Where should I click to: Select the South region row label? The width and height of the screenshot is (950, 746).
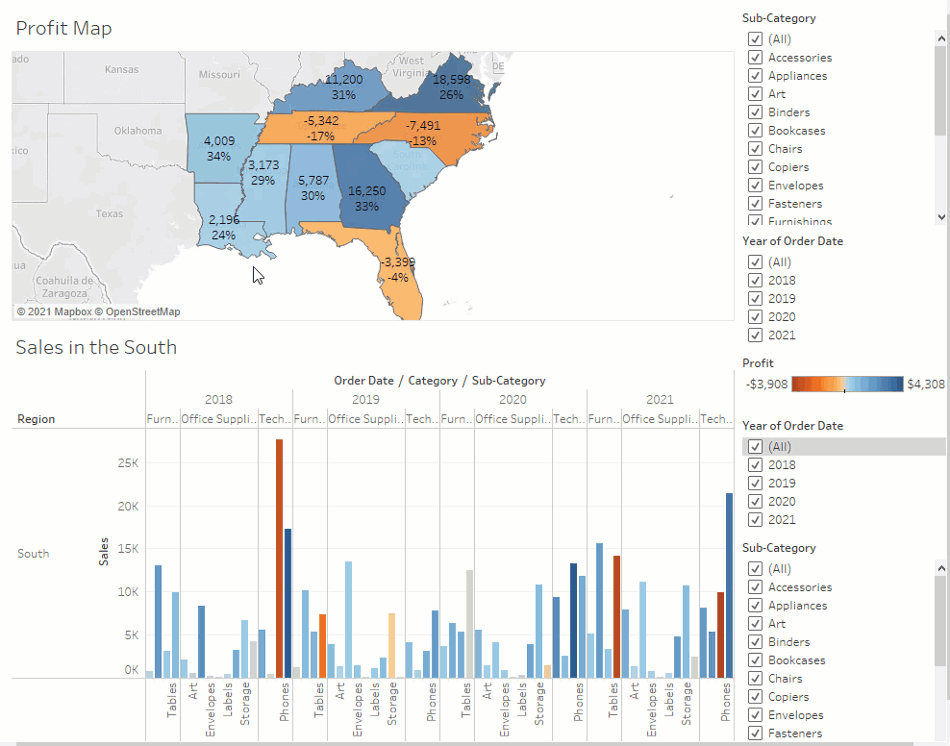[x=33, y=554]
